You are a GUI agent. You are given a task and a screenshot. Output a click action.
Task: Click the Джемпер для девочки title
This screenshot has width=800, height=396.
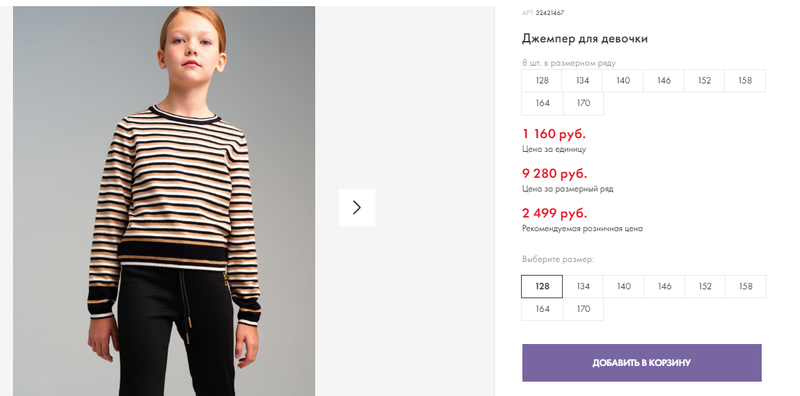(585, 39)
